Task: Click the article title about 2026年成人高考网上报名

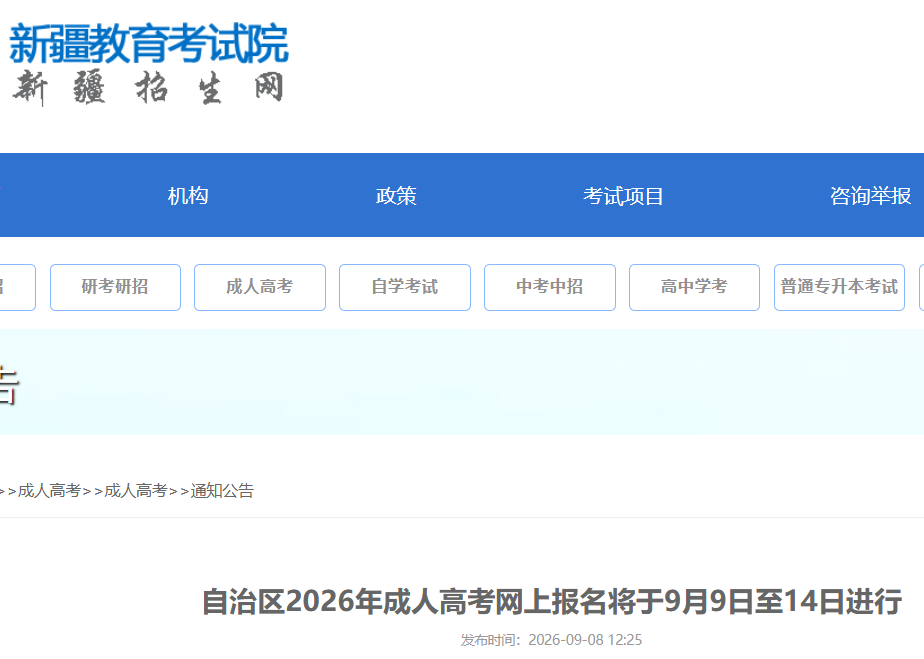Action: [x=552, y=602]
